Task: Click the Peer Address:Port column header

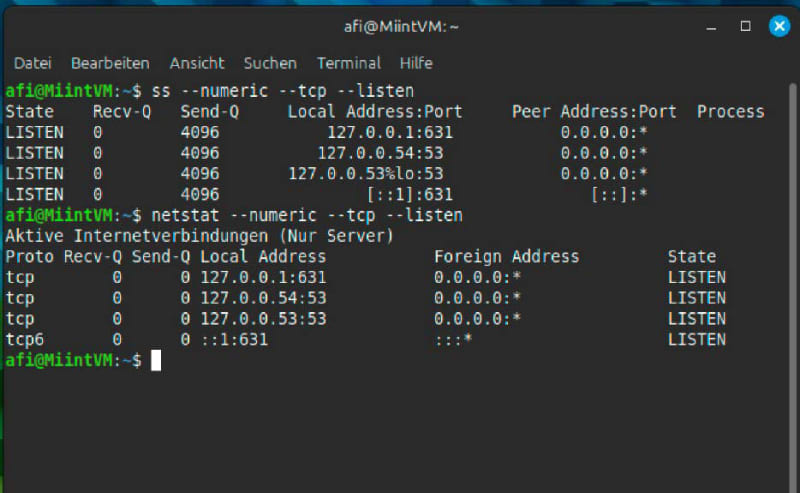Action: (594, 112)
